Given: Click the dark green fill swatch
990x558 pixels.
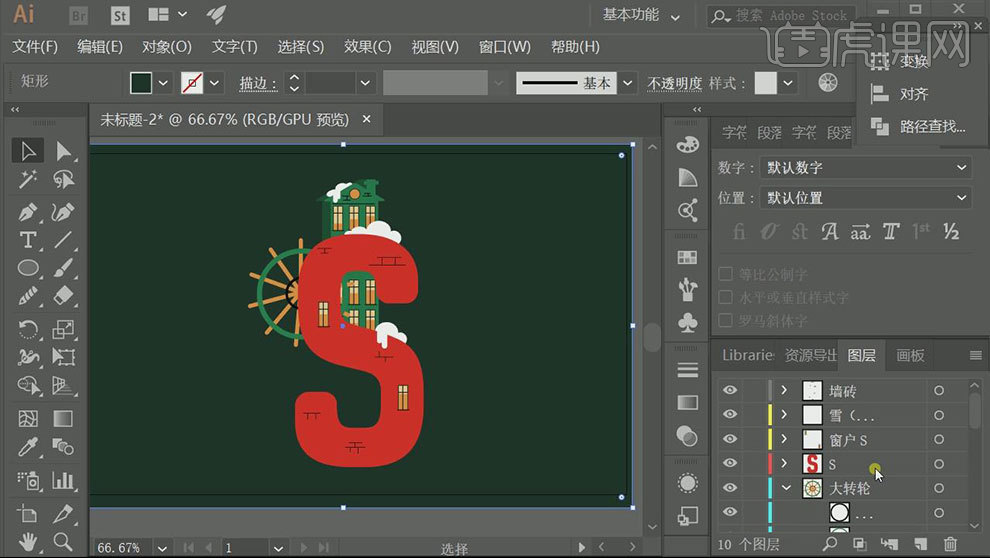Looking at the screenshot, I should pyautogui.click(x=141, y=83).
